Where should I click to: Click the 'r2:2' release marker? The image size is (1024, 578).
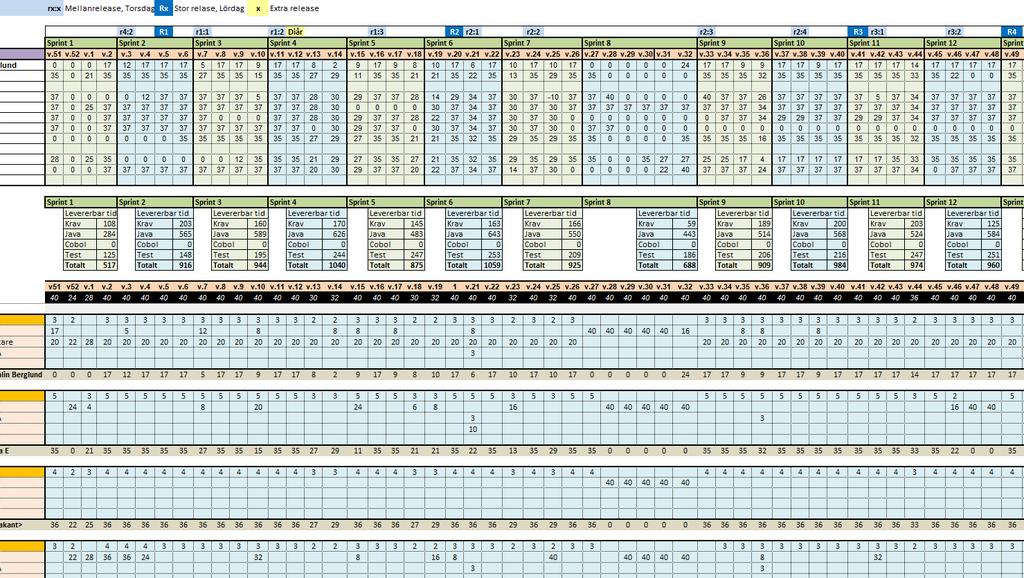(x=534, y=31)
